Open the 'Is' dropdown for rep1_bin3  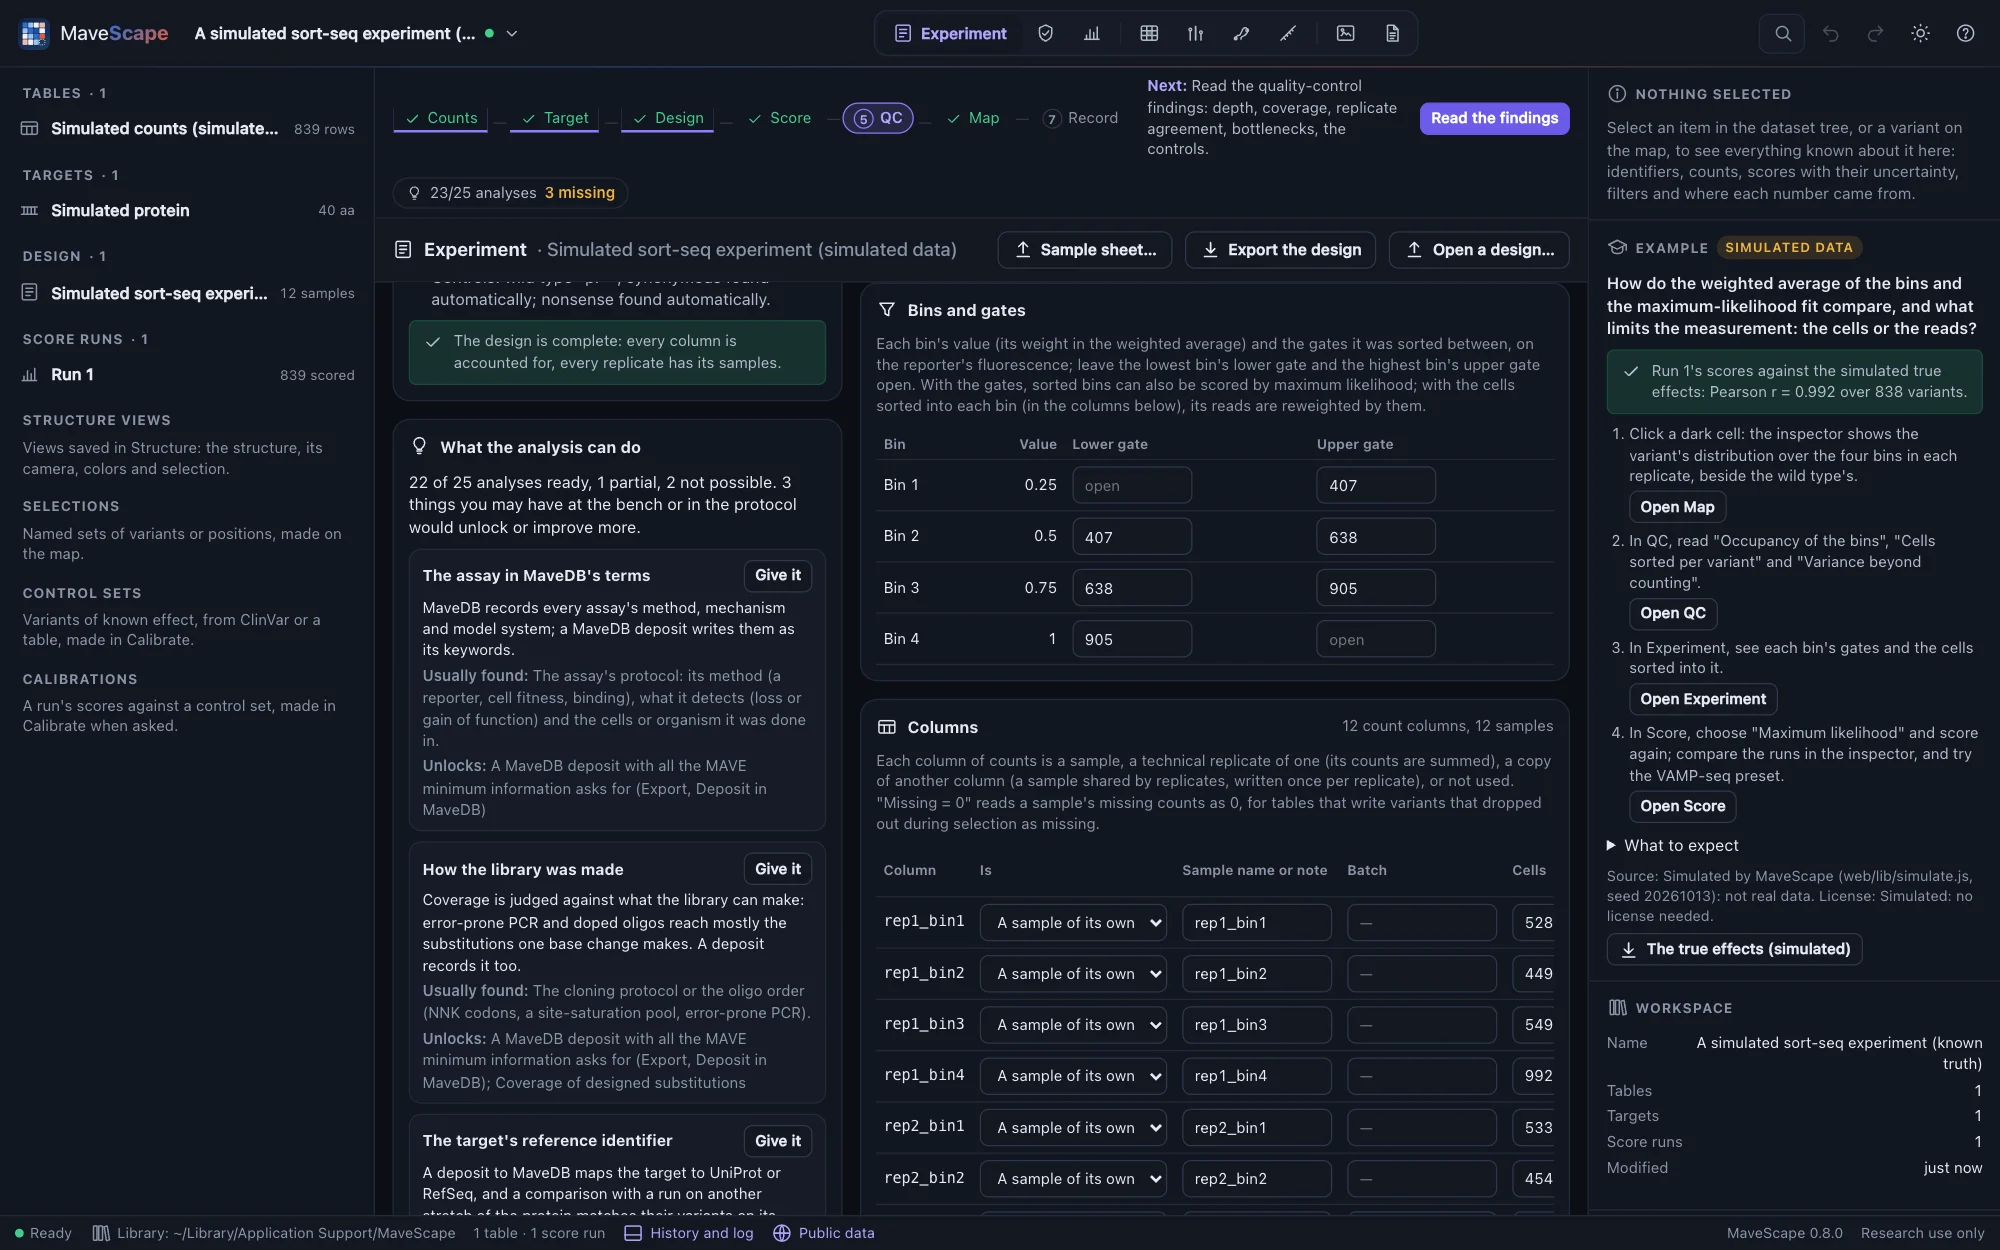[x=1074, y=1025]
